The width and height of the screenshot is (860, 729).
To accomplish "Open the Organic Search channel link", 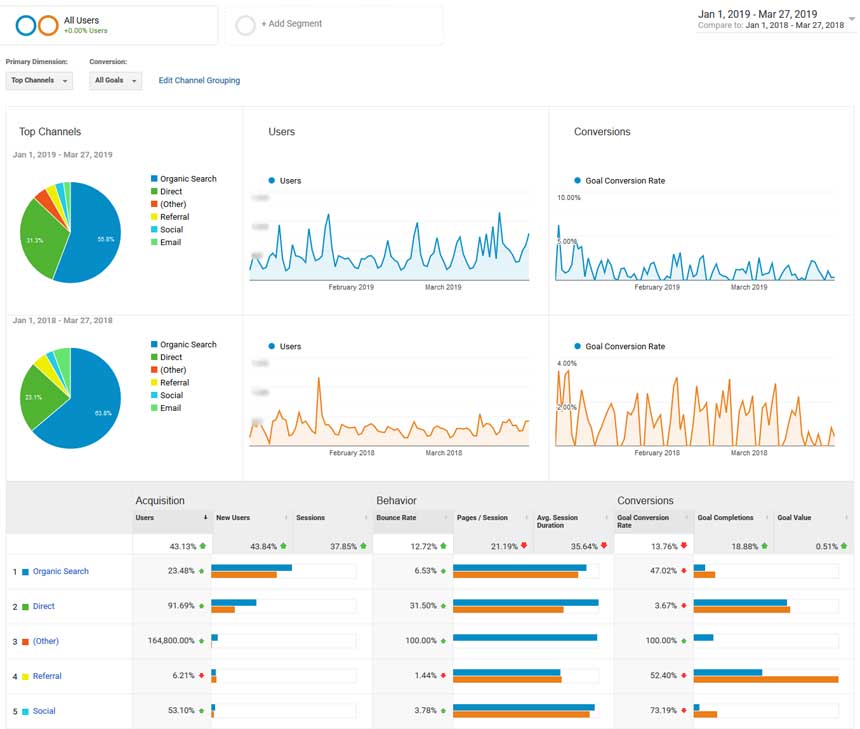I will (x=61, y=572).
